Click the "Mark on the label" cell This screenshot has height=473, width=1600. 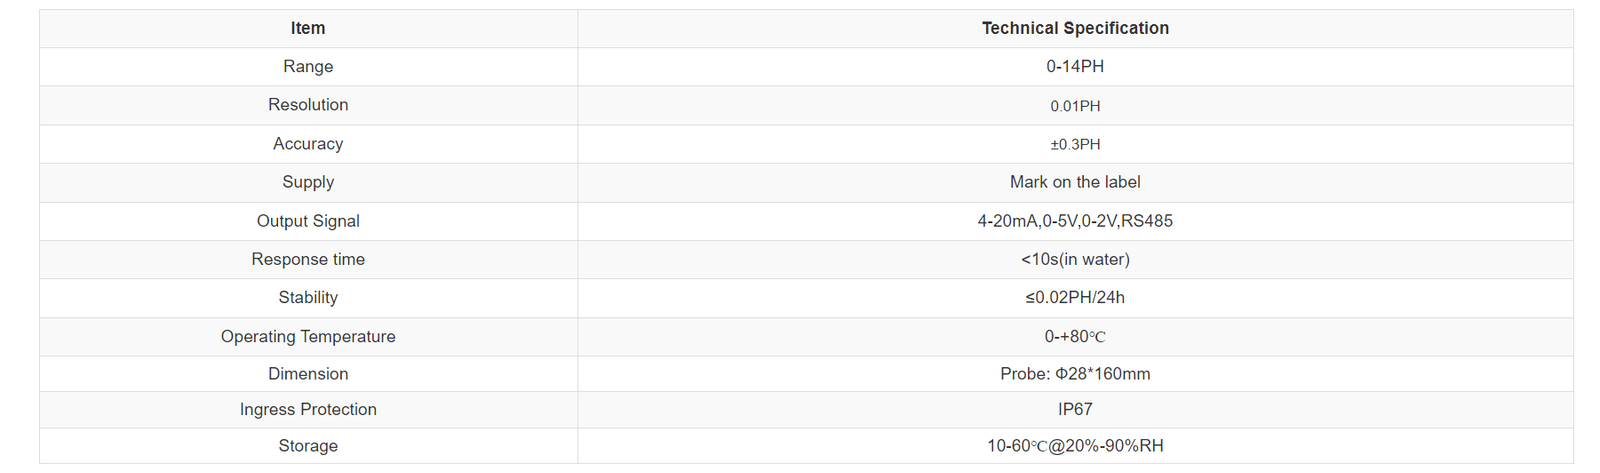[x=1075, y=182]
